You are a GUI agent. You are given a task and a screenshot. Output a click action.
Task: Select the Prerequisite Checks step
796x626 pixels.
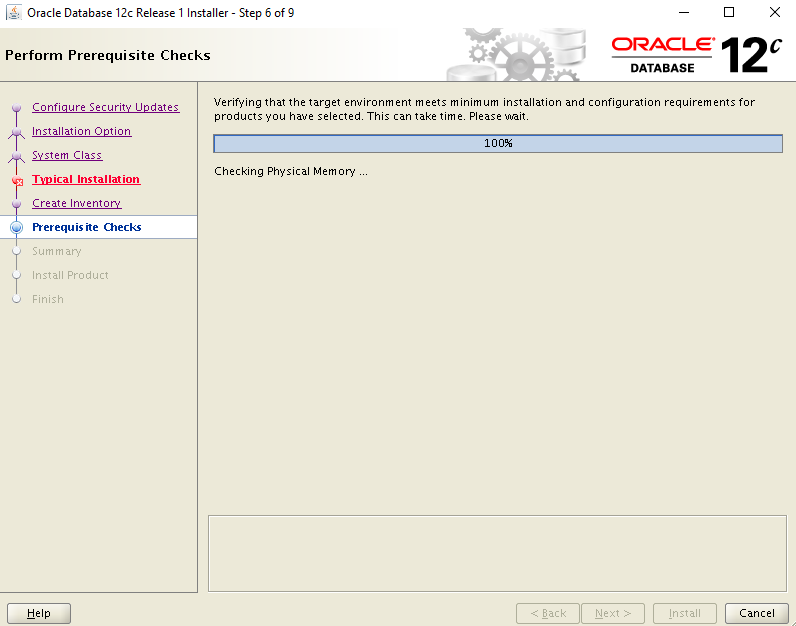click(x=87, y=227)
